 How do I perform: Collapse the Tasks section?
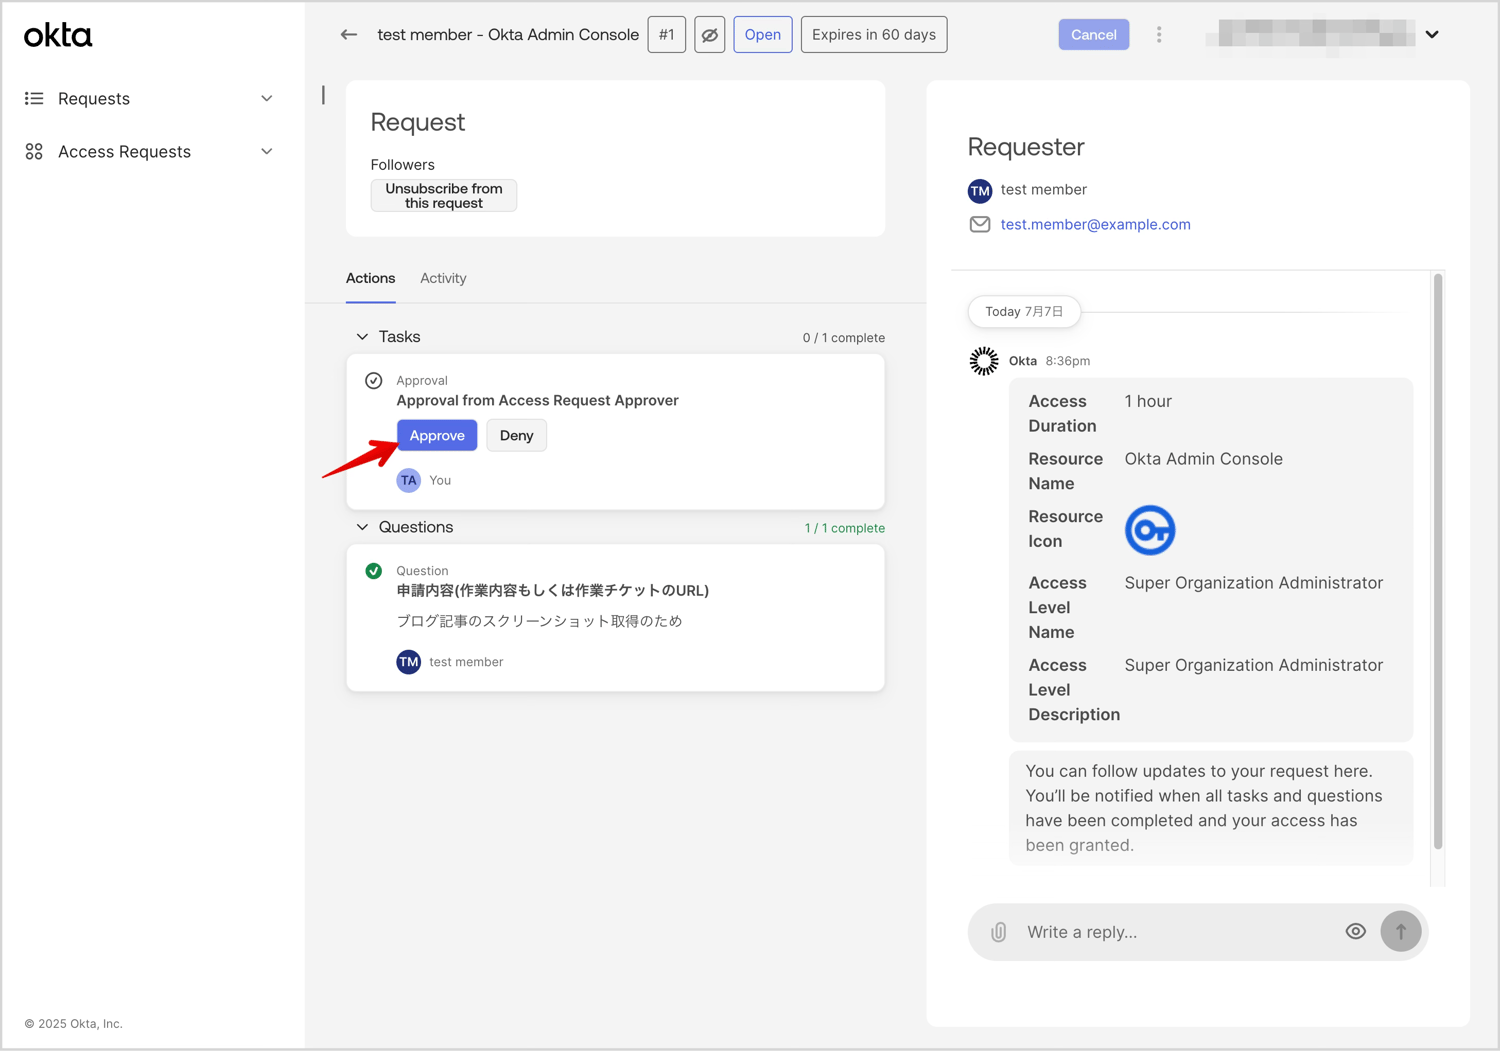(362, 336)
